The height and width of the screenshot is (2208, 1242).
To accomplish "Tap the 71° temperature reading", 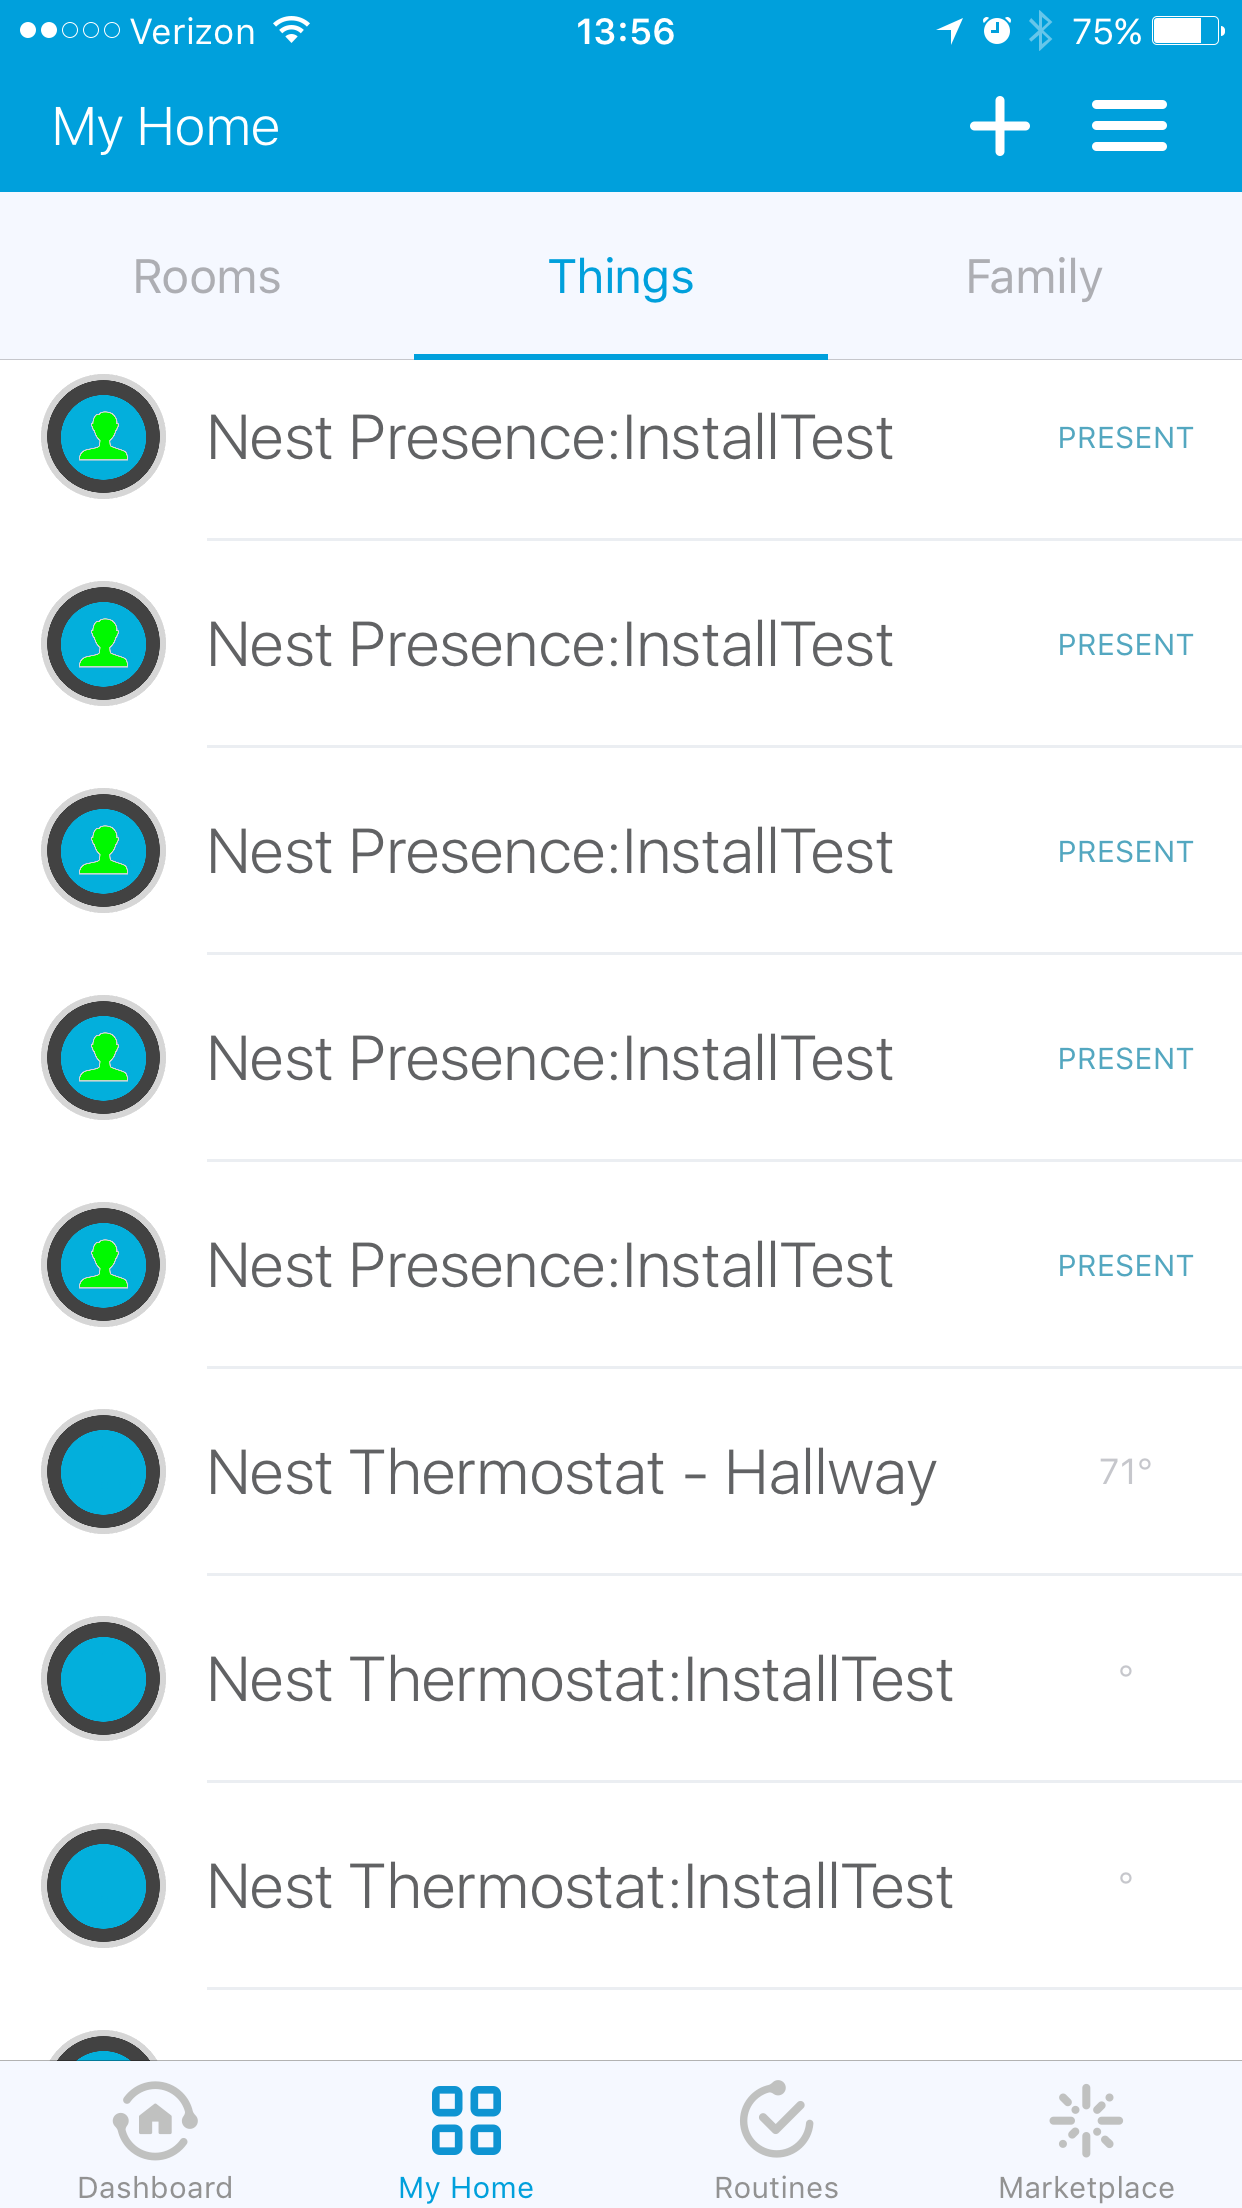I will pyautogui.click(x=1125, y=1472).
